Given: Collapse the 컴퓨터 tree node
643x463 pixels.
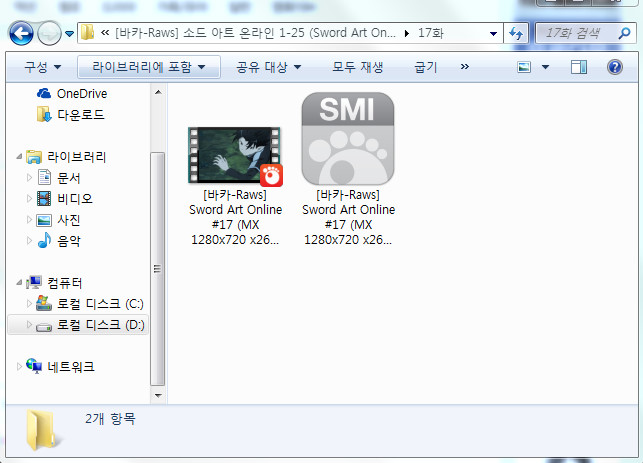Looking at the screenshot, I should click(19, 282).
